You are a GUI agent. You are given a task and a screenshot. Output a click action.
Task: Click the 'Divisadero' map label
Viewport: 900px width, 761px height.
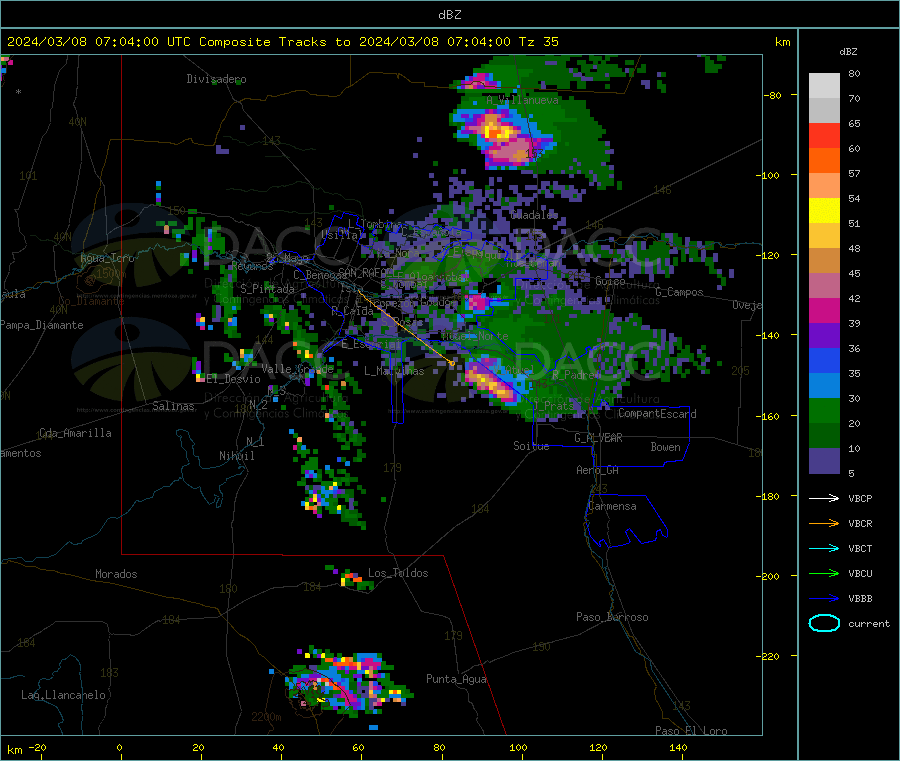pos(216,79)
